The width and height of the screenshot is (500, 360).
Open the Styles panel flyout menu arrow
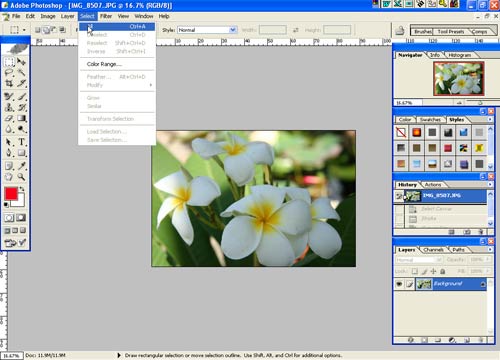[x=490, y=119]
